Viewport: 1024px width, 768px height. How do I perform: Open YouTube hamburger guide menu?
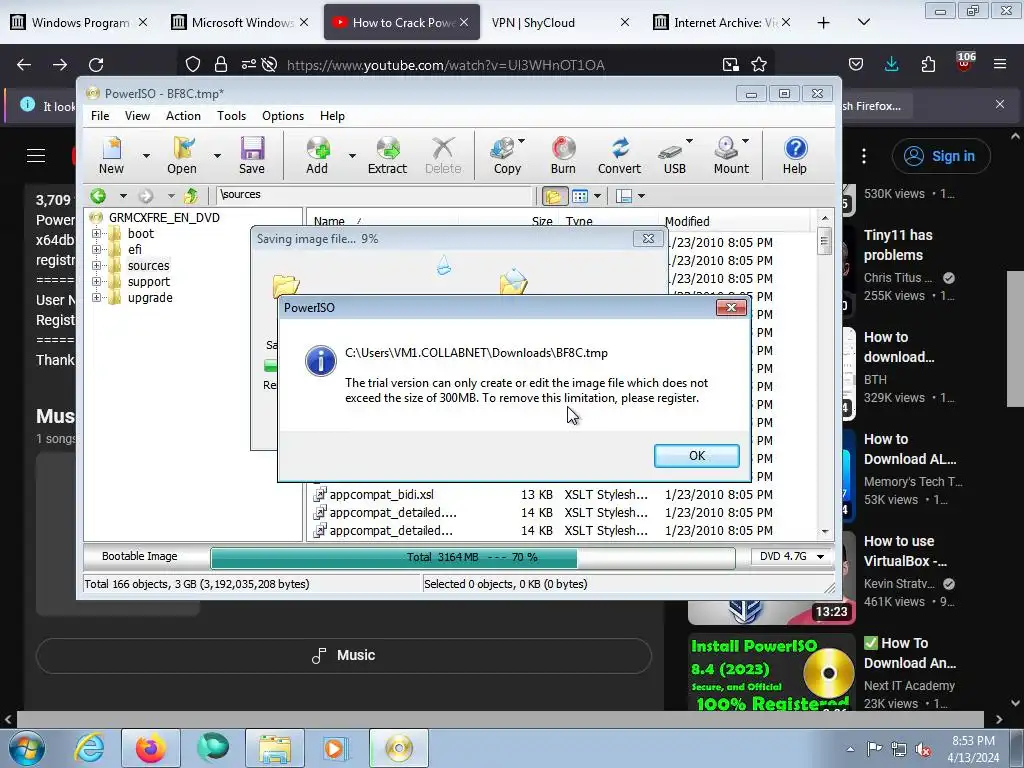pyautogui.click(x=36, y=155)
